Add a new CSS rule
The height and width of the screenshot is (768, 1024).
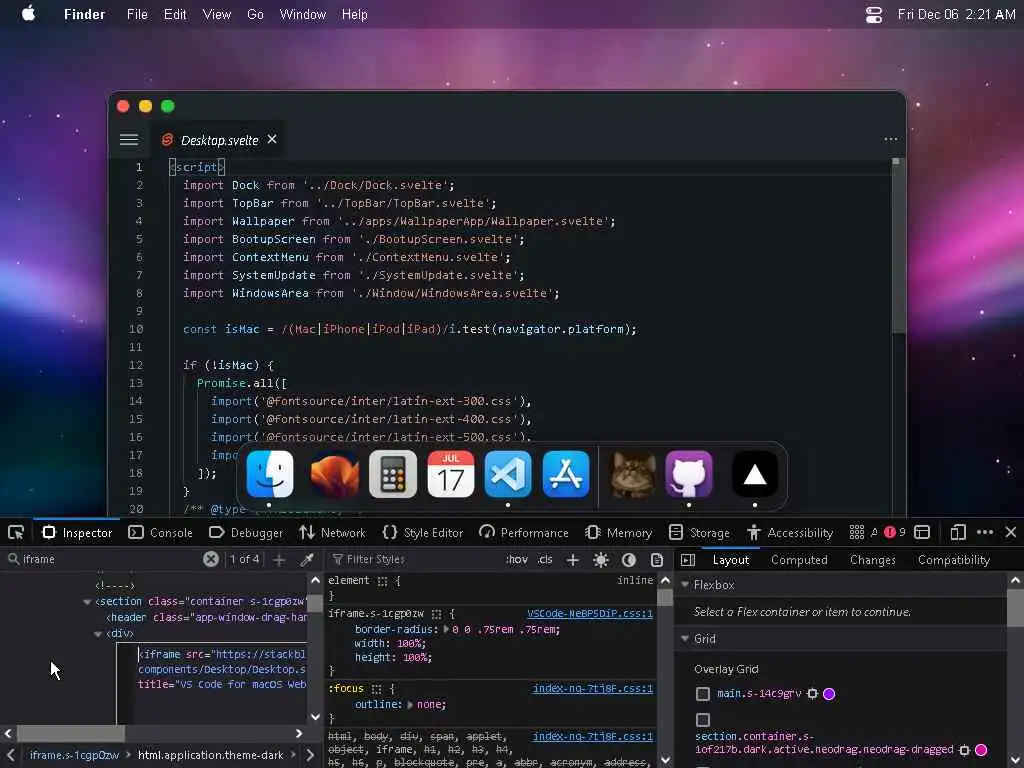click(x=573, y=560)
